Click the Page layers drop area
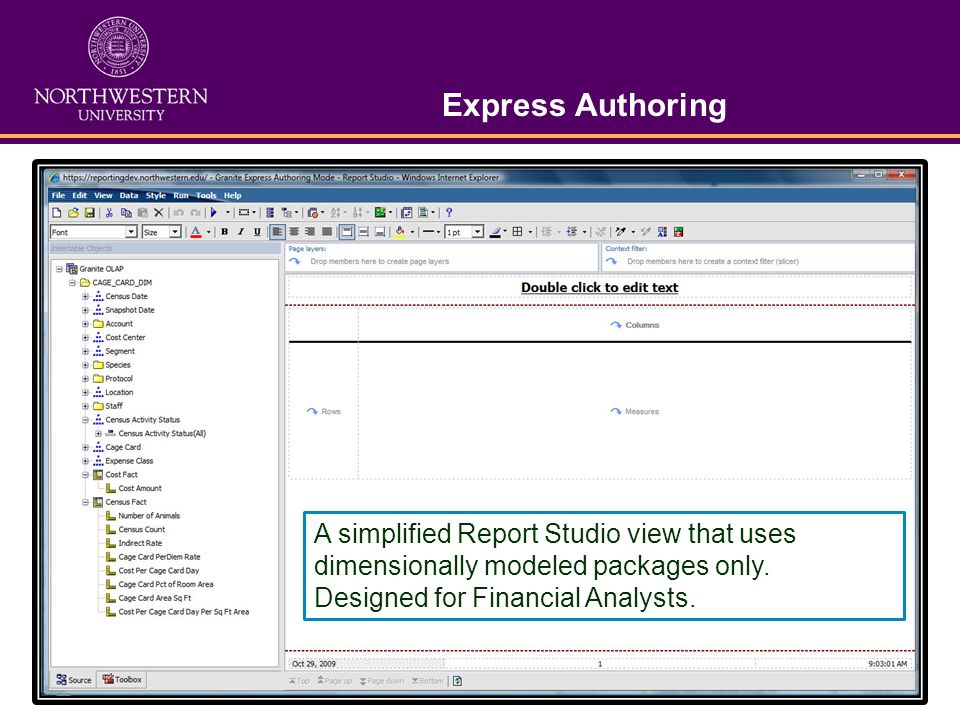The width and height of the screenshot is (960, 720). tap(441, 257)
